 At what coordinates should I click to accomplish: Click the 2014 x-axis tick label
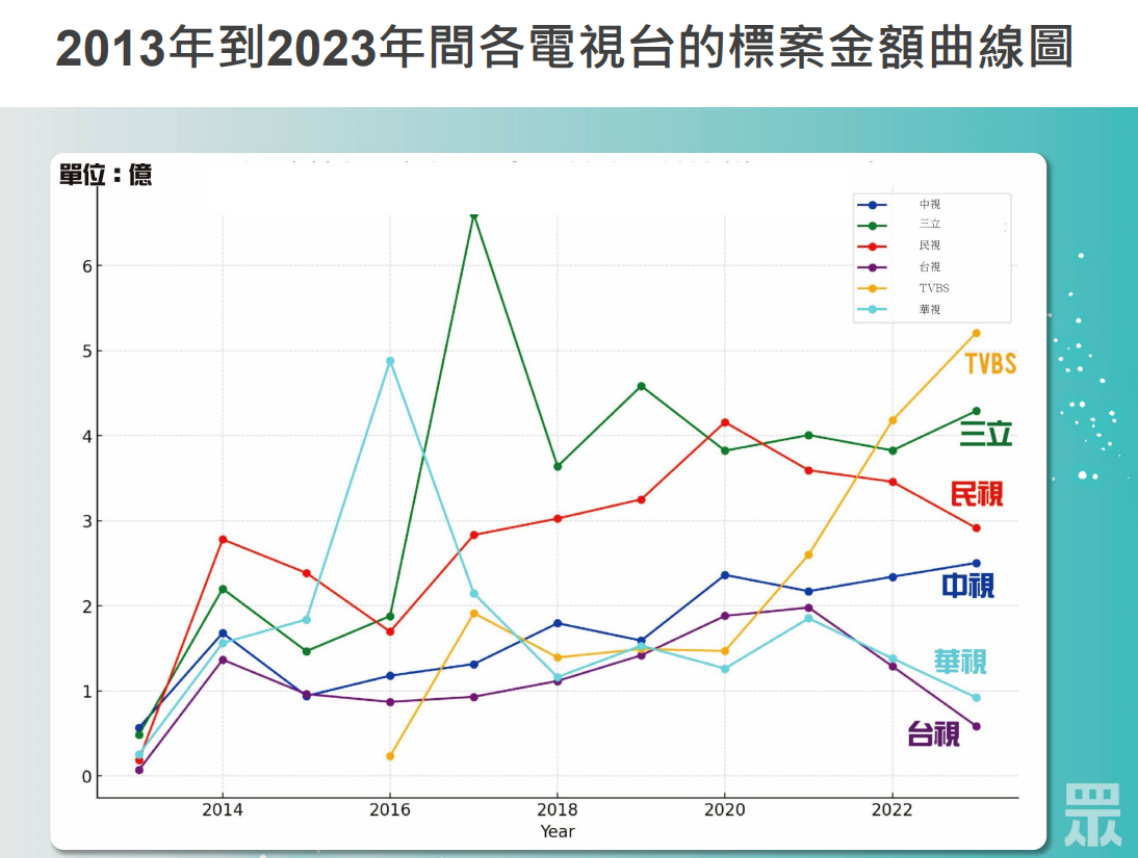point(222,810)
